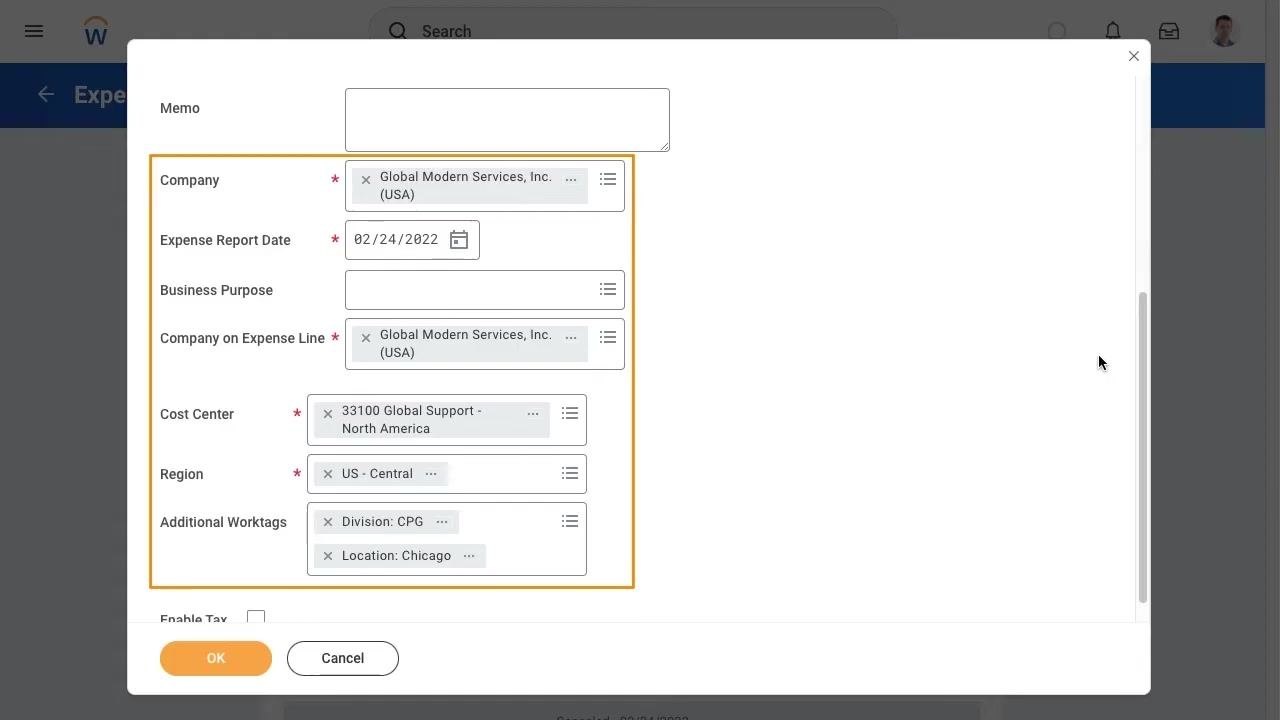Remove 33100 Global Support cost center
The image size is (1280, 720).
(328, 414)
